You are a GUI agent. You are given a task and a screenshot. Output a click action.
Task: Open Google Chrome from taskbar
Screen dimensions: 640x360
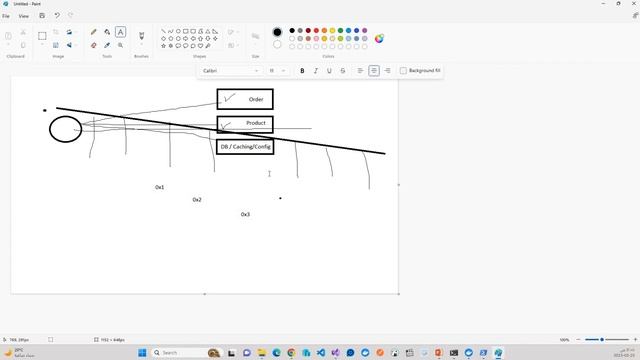click(x=291, y=353)
